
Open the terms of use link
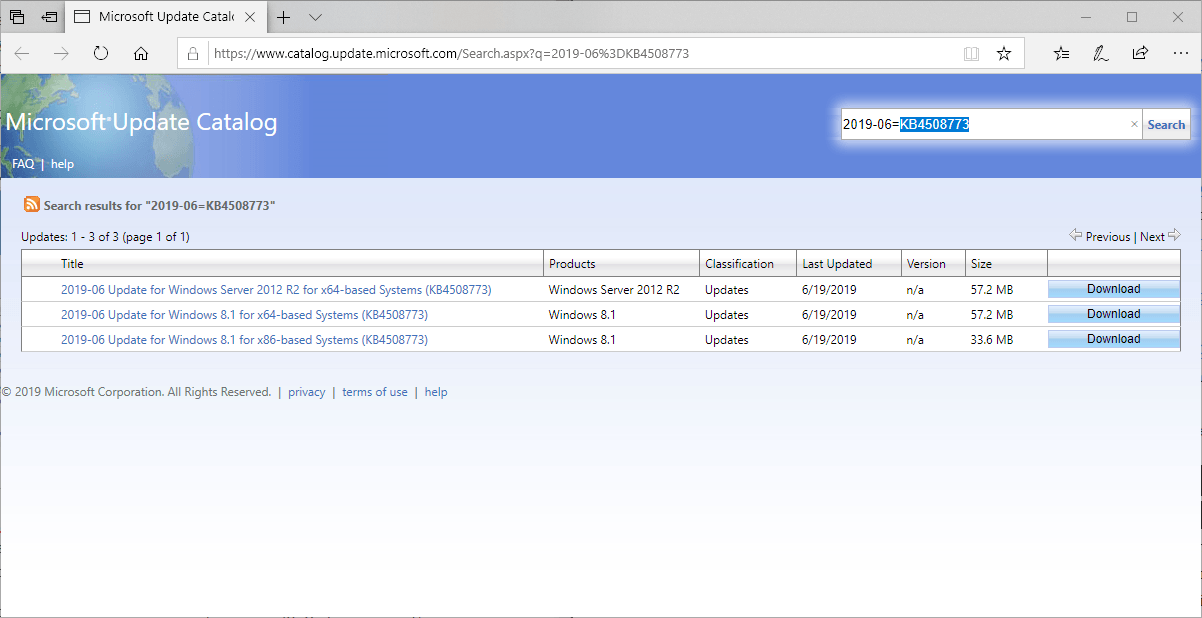[375, 392]
